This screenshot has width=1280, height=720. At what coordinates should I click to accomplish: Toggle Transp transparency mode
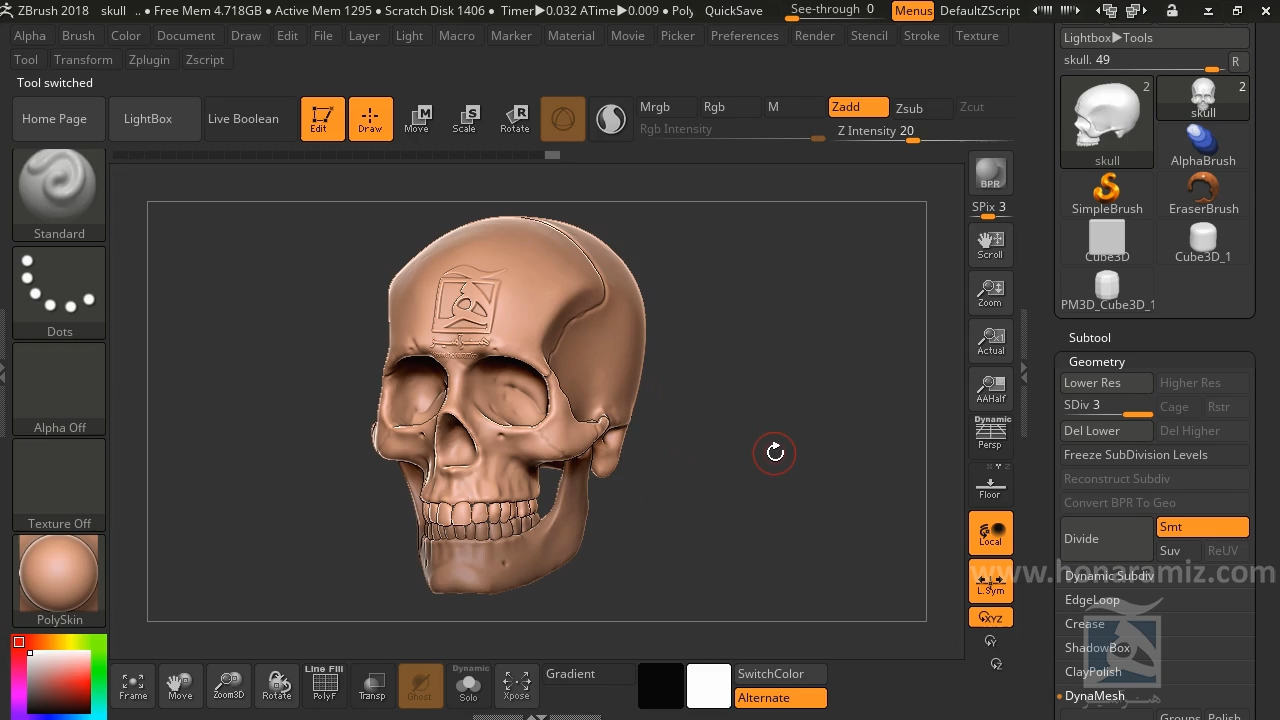click(372, 685)
